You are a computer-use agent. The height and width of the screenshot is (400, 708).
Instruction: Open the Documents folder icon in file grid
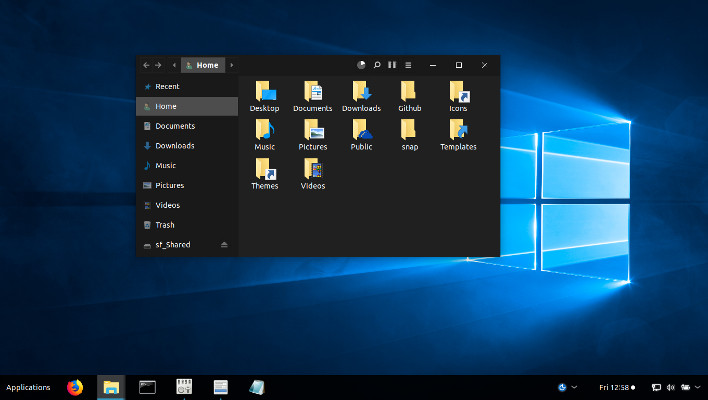pyautogui.click(x=312, y=96)
